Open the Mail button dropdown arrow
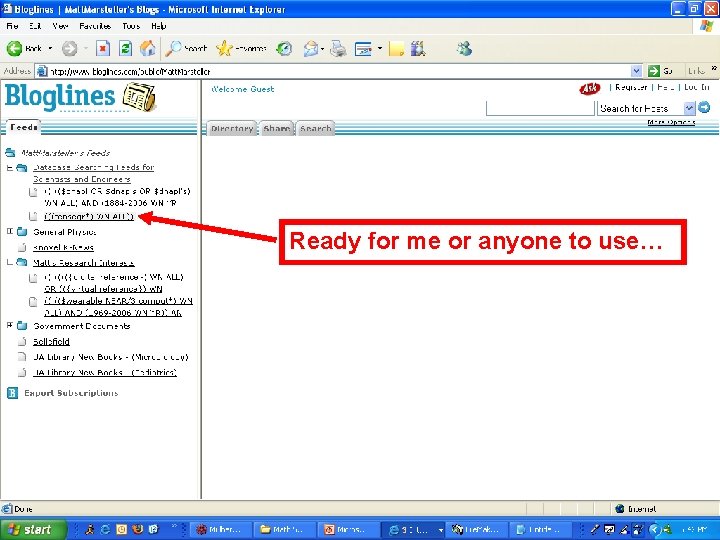The height and width of the screenshot is (540, 720). tap(322, 48)
